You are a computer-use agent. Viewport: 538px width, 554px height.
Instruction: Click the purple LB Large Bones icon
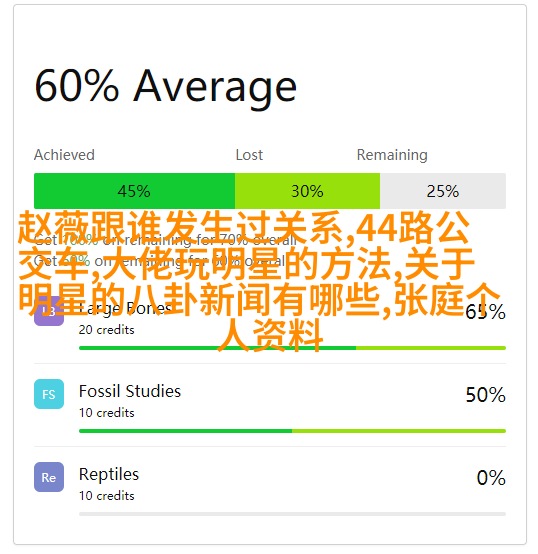tap(49, 311)
